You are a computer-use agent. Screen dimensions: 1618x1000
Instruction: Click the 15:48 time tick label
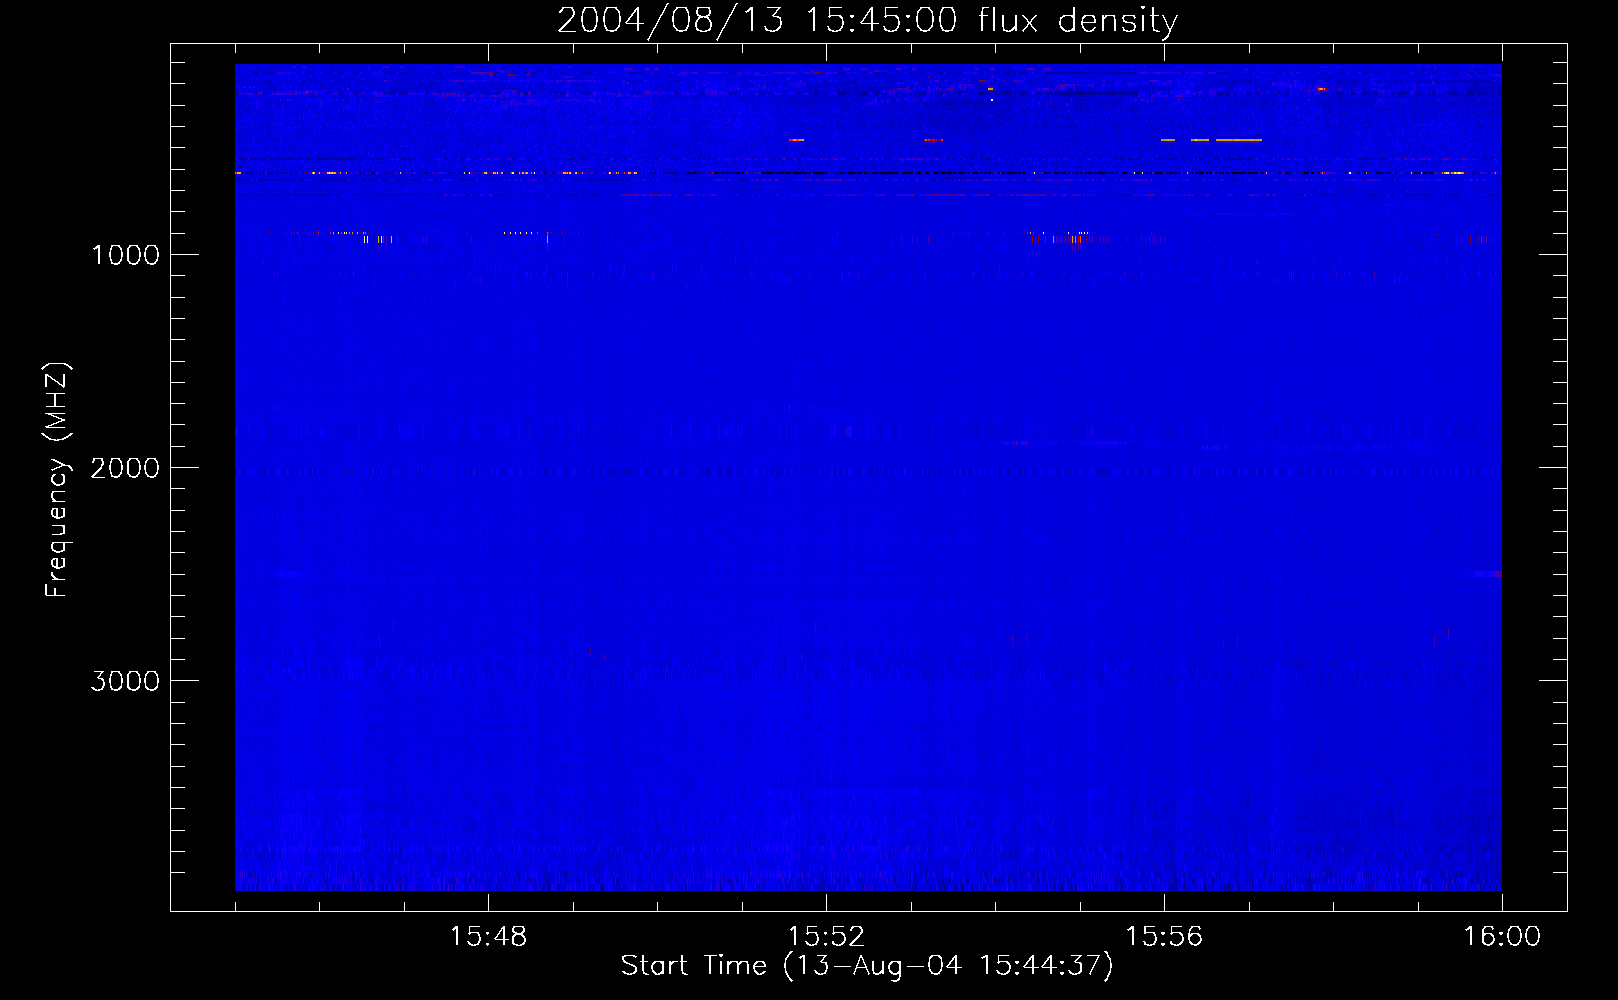pos(488,937)
